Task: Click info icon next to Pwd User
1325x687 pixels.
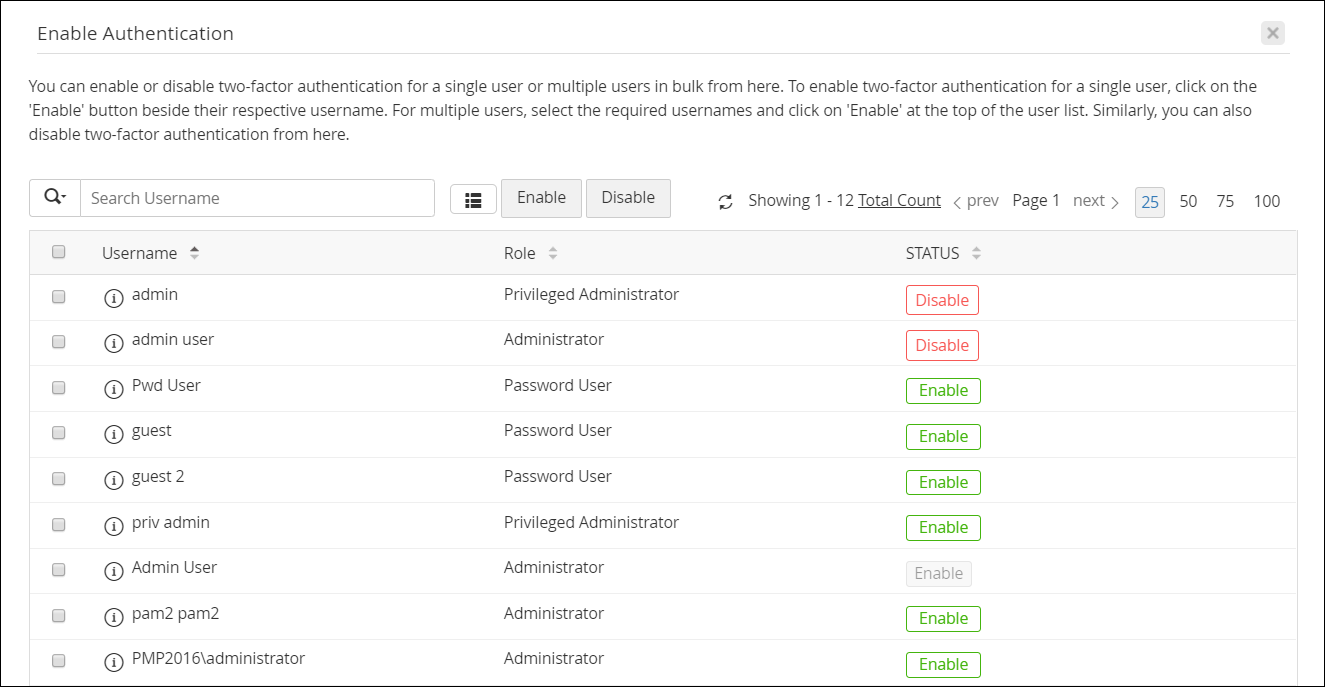Action: coord(114,388)
